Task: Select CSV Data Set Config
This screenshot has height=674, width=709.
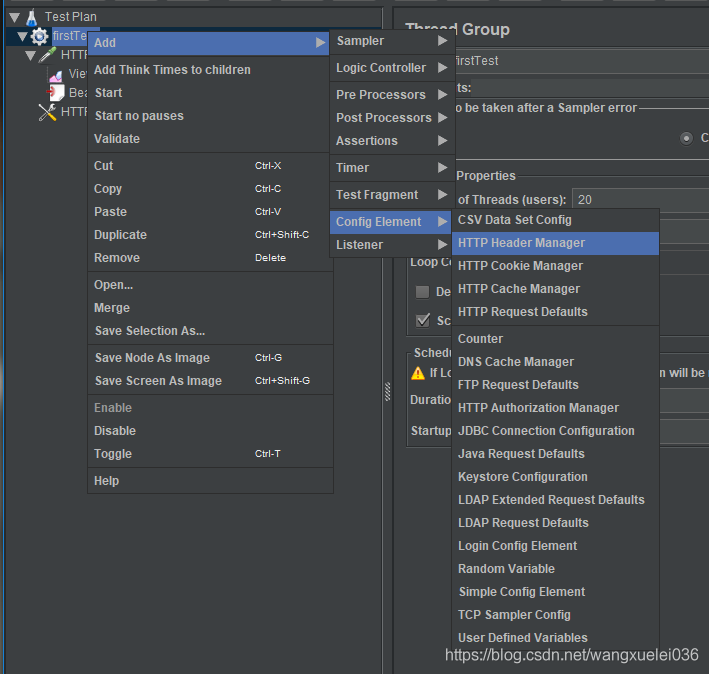Action: tap(514, 220)
